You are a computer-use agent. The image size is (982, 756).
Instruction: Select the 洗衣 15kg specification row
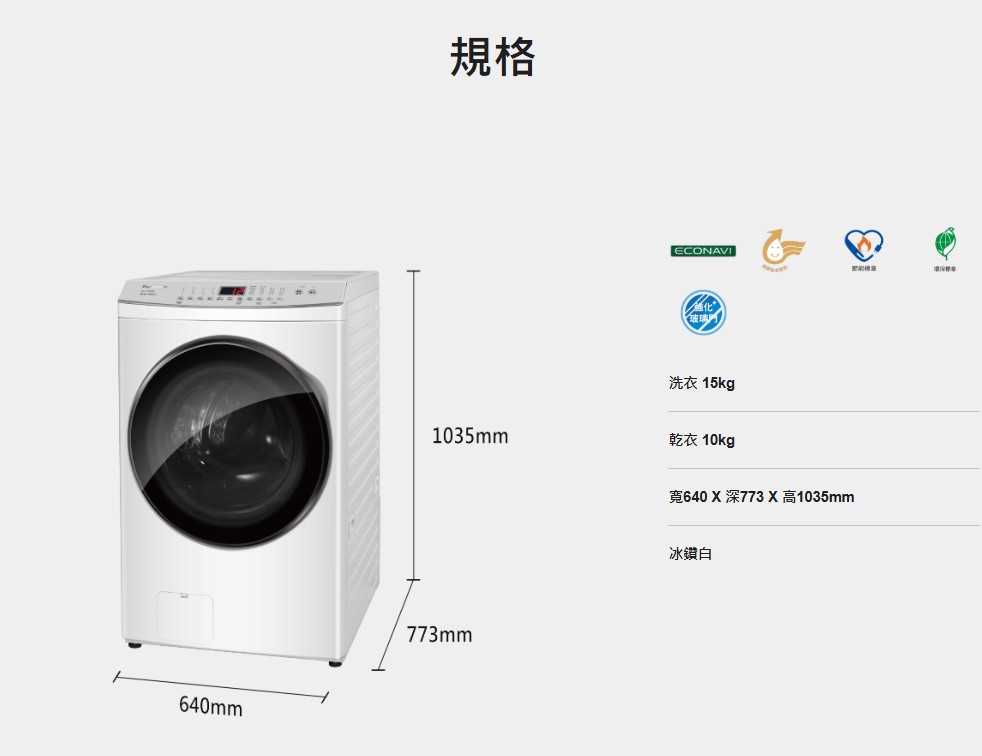(824, 383)
